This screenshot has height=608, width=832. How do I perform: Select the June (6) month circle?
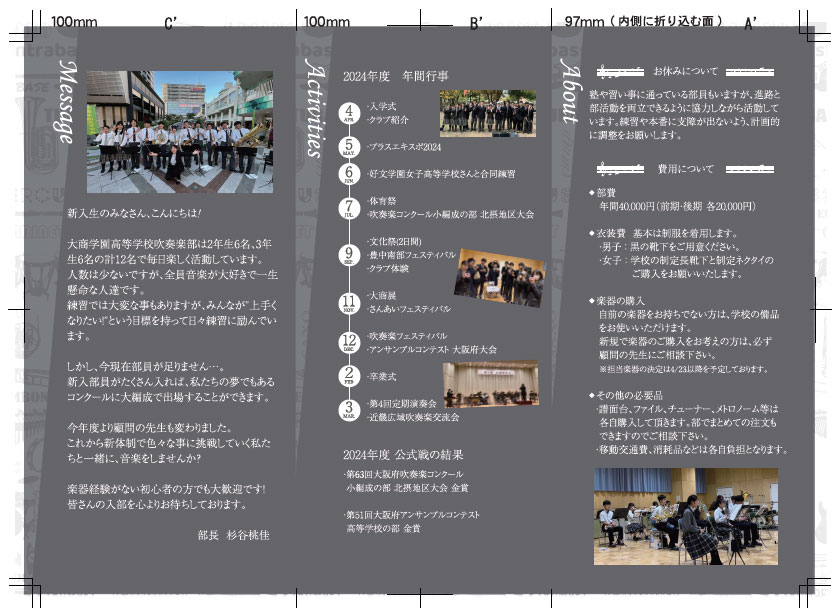point(349,174)
